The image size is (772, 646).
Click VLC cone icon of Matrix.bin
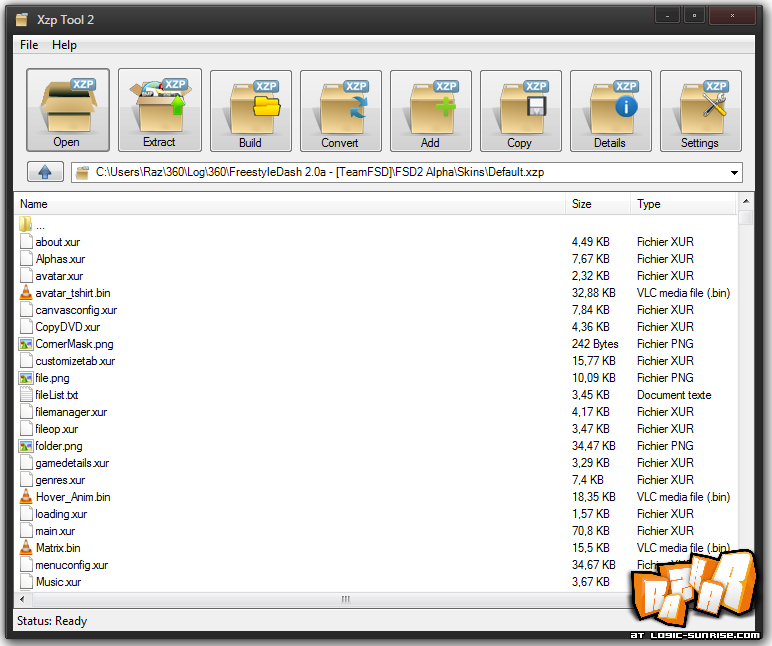pos(26,548)
